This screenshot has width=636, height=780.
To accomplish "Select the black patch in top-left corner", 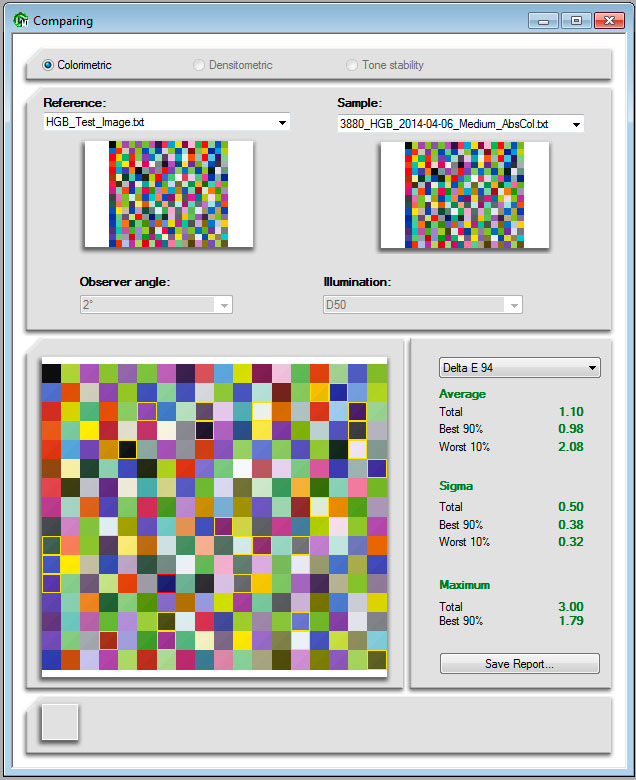I will coord(51,373).
